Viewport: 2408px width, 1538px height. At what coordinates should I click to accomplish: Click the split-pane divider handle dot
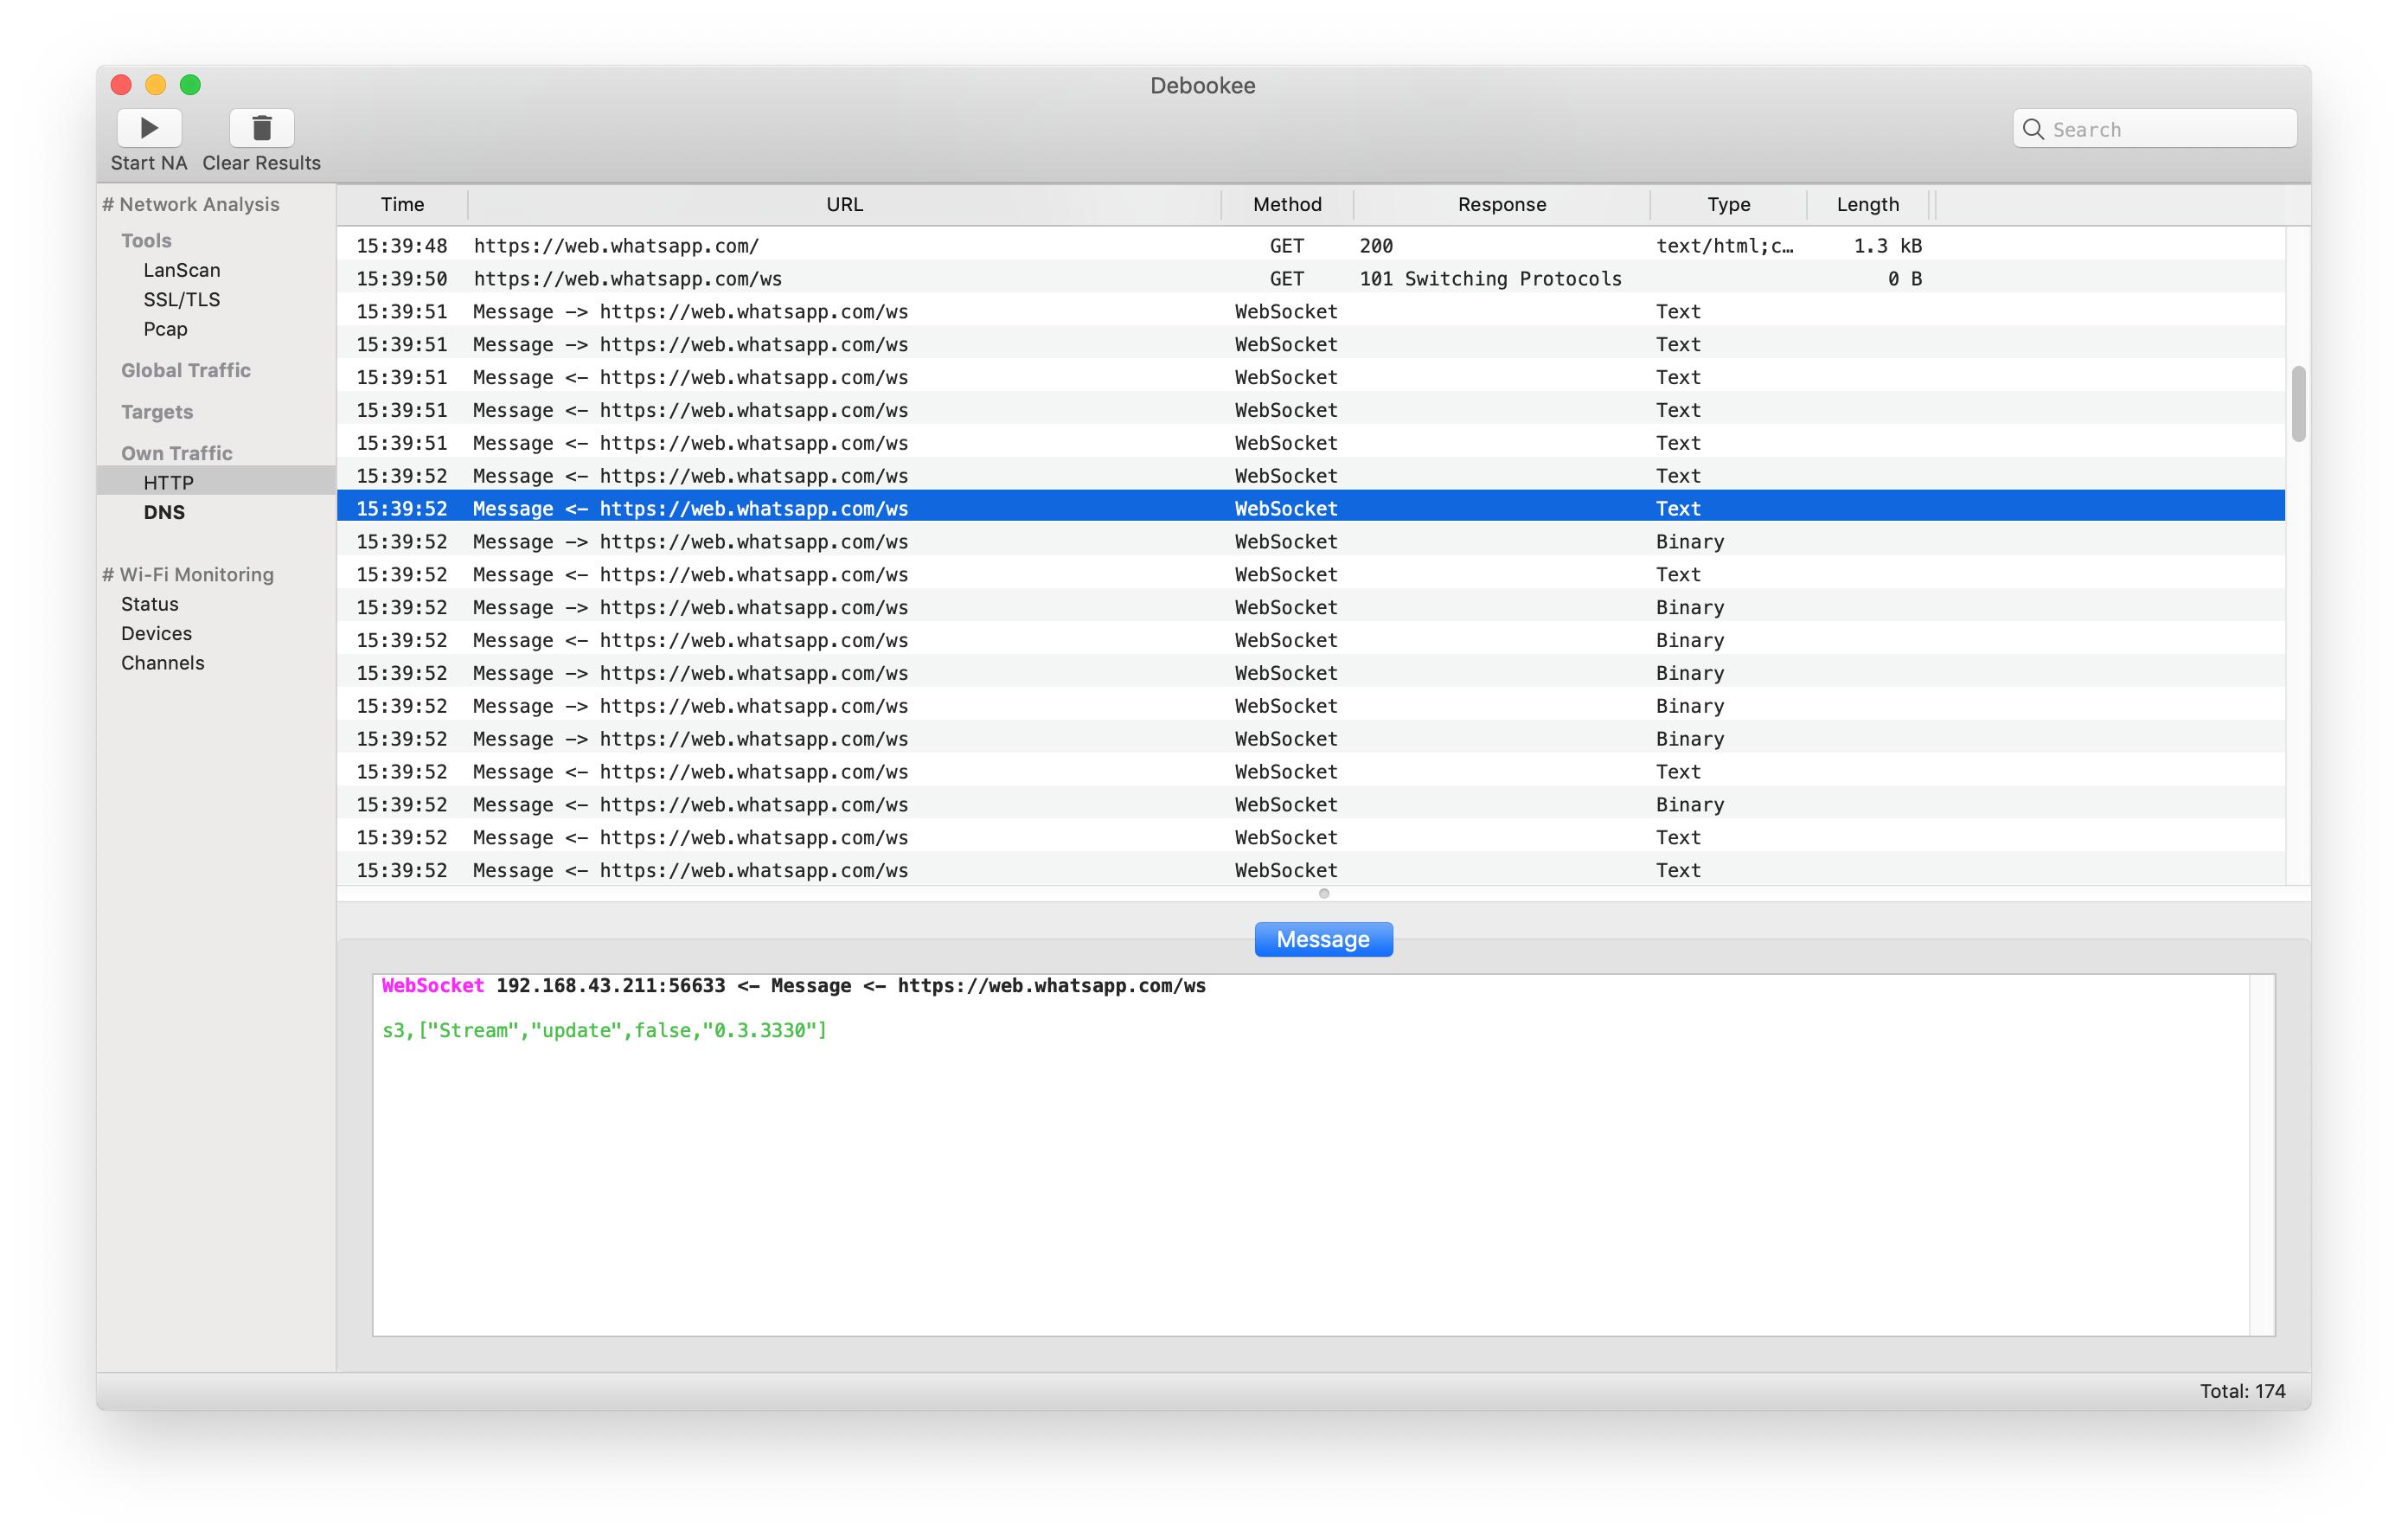tap(1324, 894)
